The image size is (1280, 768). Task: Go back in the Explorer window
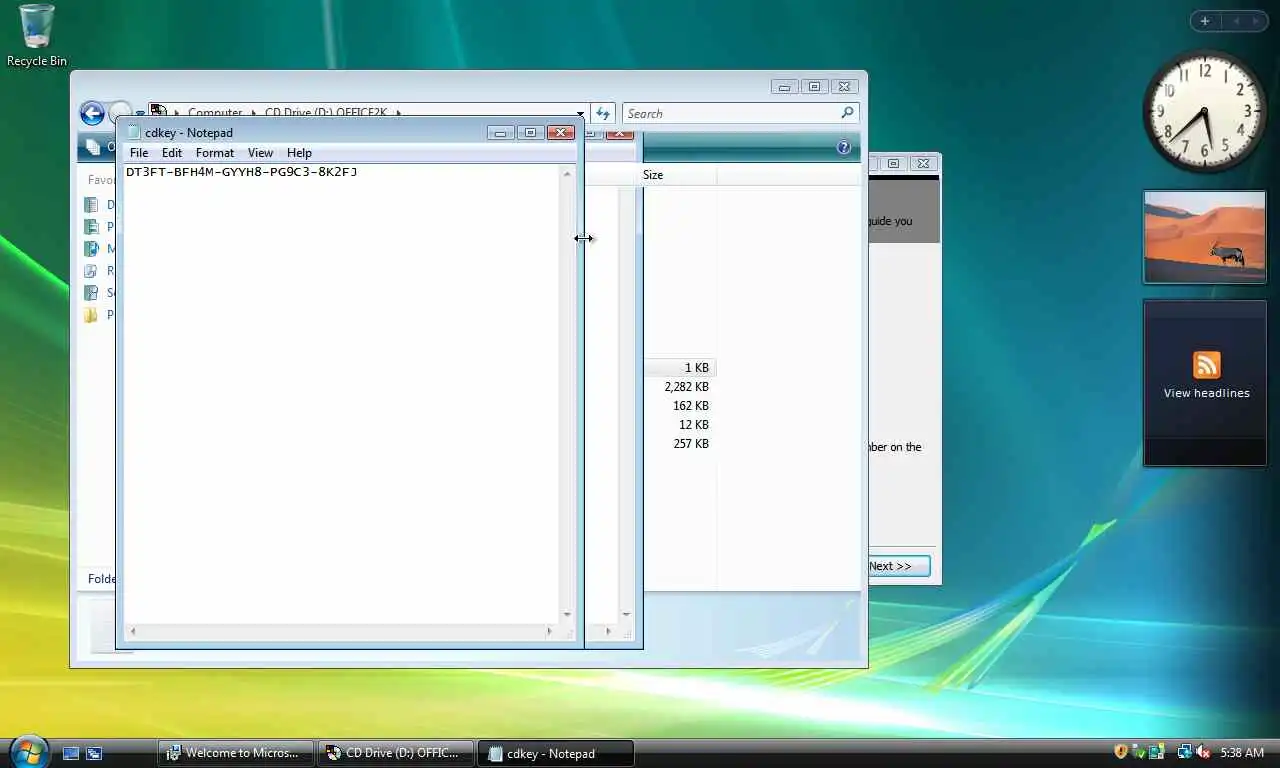[92, 114]
